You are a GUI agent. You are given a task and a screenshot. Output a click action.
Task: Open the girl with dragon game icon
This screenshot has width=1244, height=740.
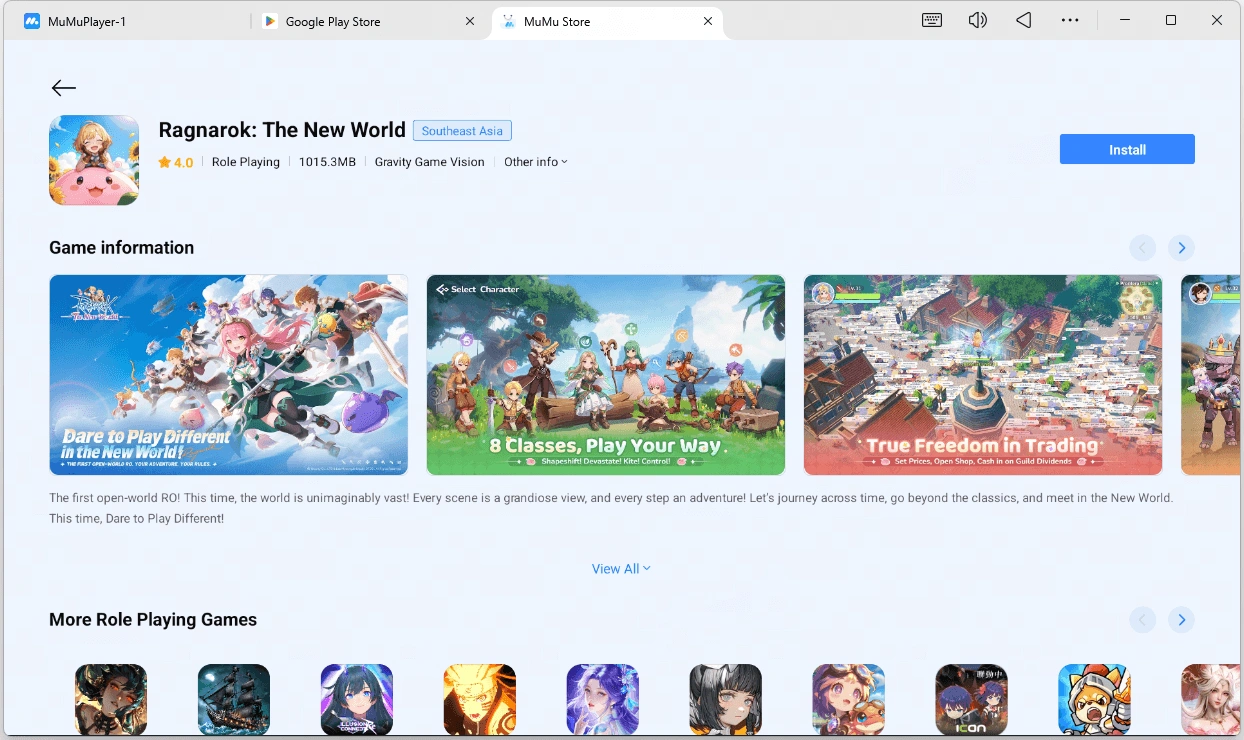tap(849, 700)
